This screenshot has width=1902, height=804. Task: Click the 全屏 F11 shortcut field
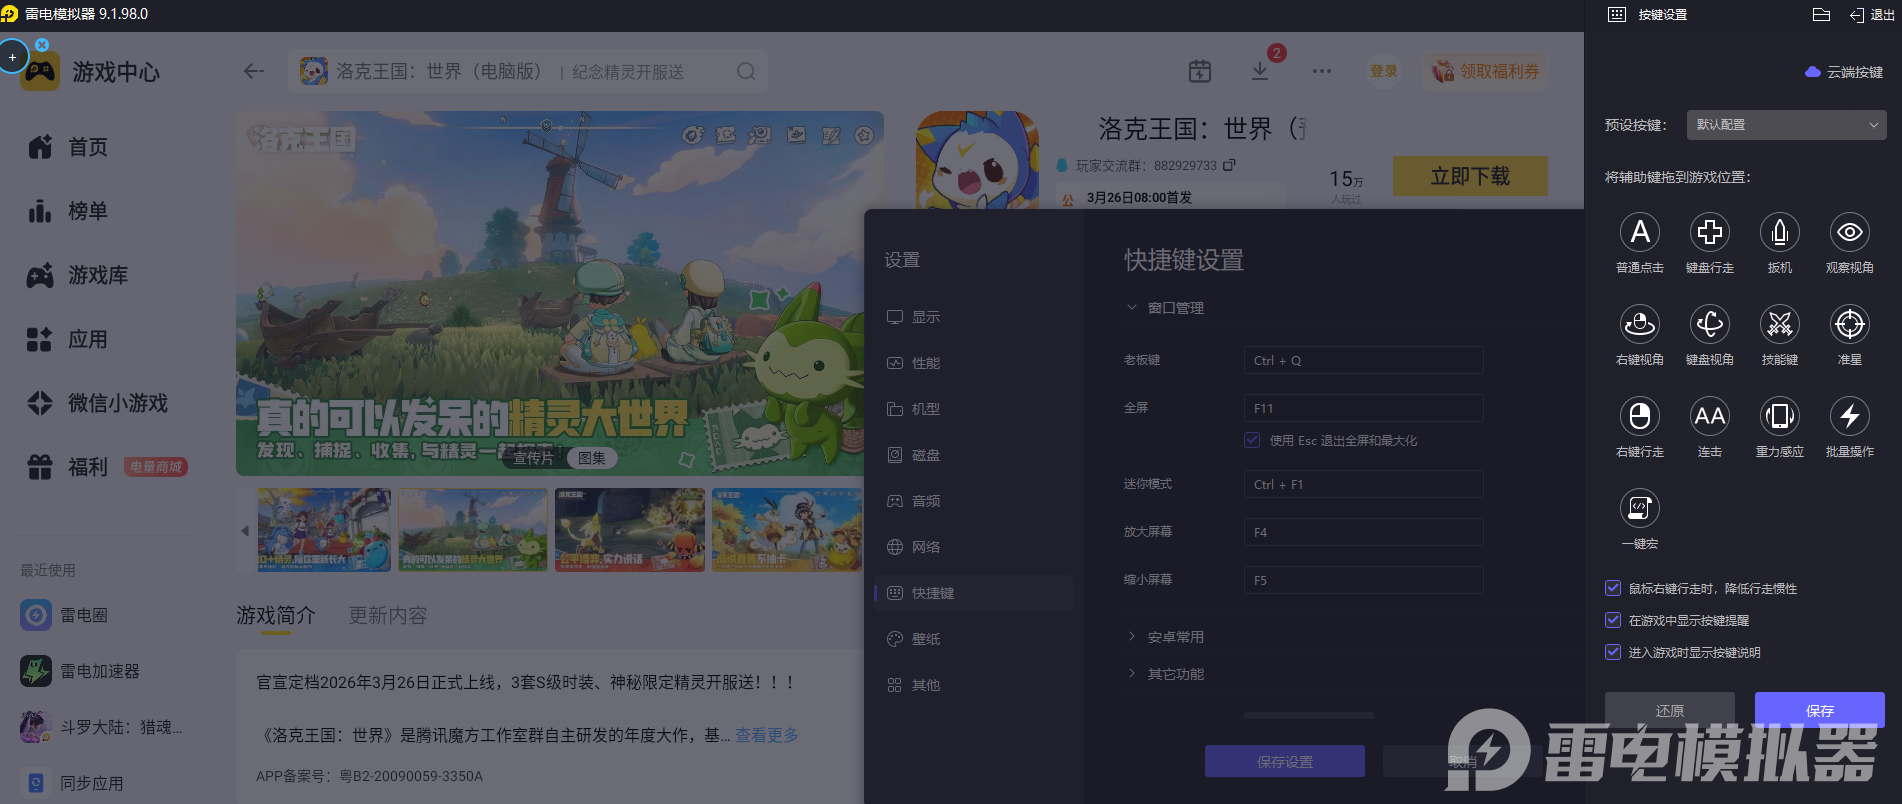1364,408
